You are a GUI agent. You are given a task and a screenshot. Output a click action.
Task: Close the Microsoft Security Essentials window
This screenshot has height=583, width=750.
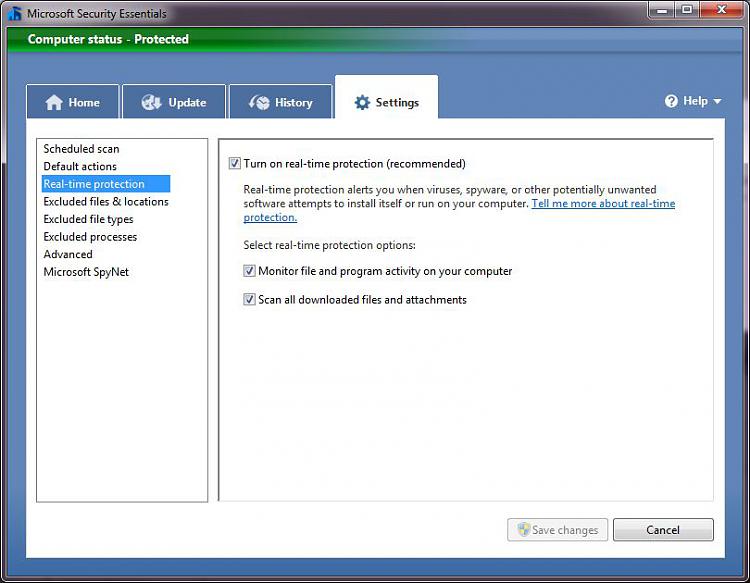[x=721, y=10]
